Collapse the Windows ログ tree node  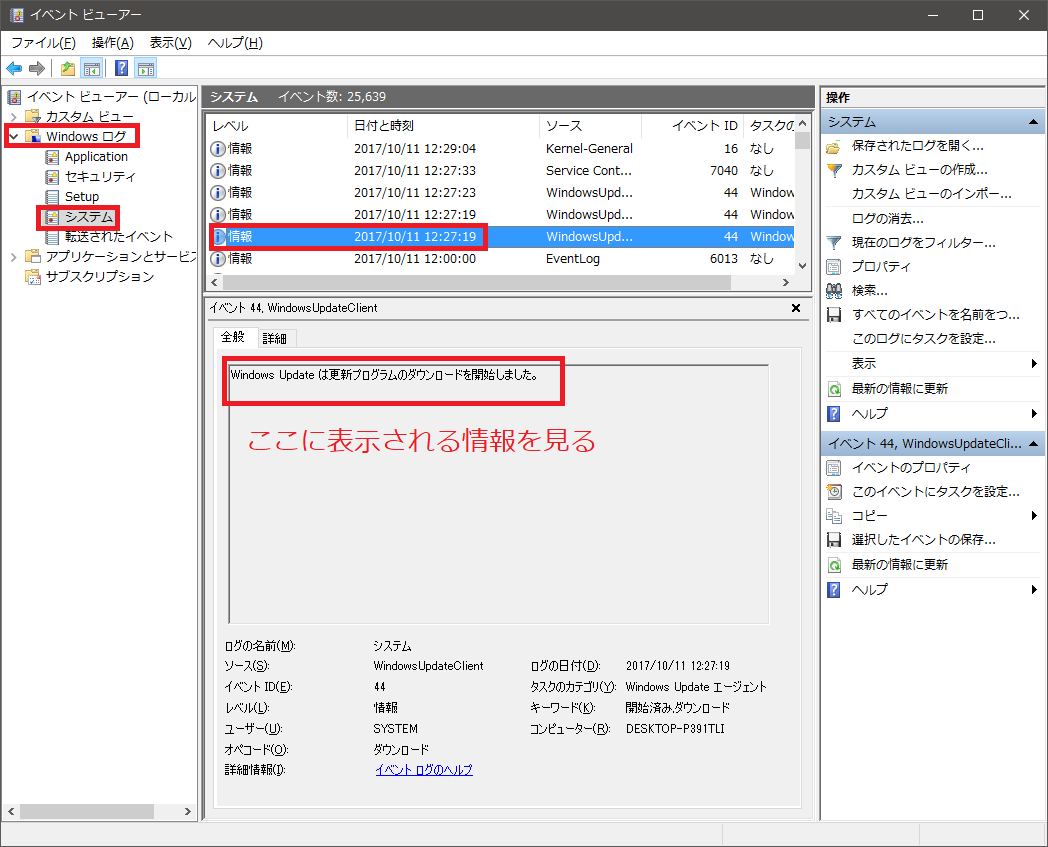point(13,136)
